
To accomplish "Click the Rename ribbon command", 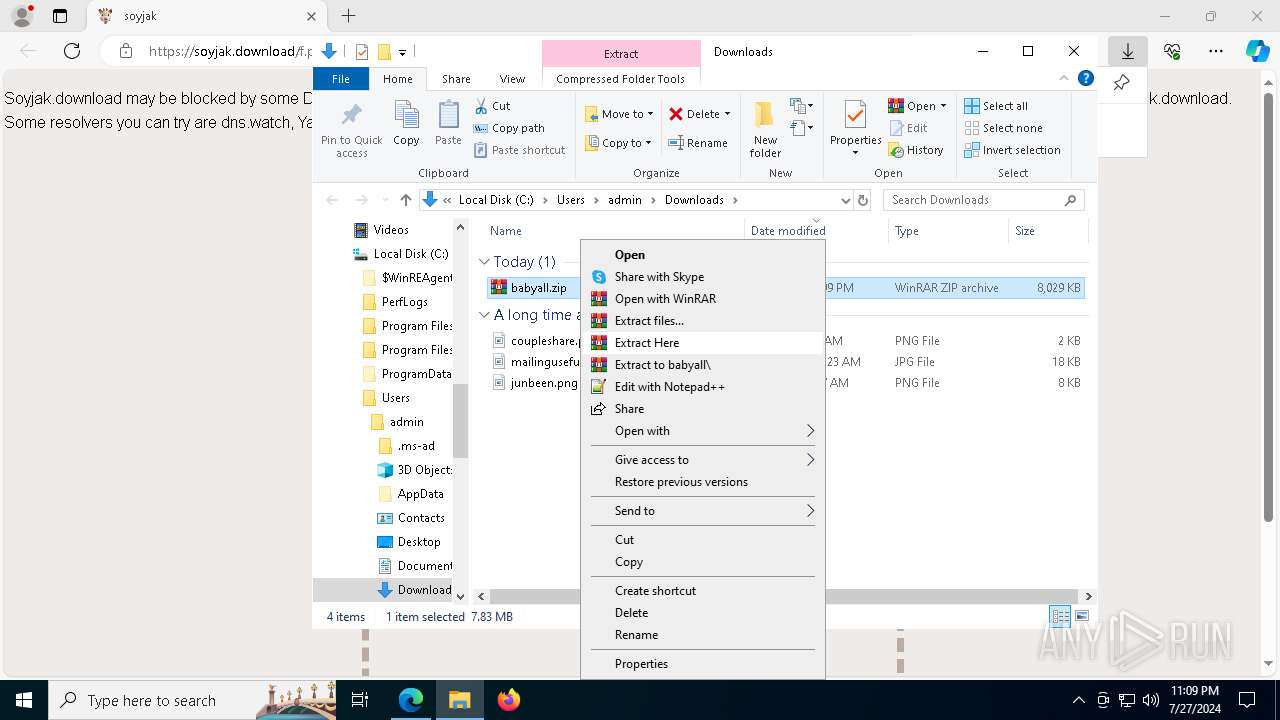I will point(698,143).
